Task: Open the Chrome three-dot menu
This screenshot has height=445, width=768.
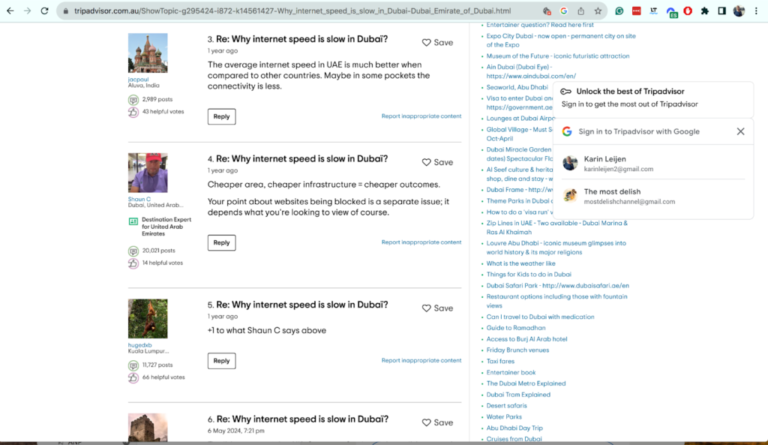Action: tap(756, 11)
